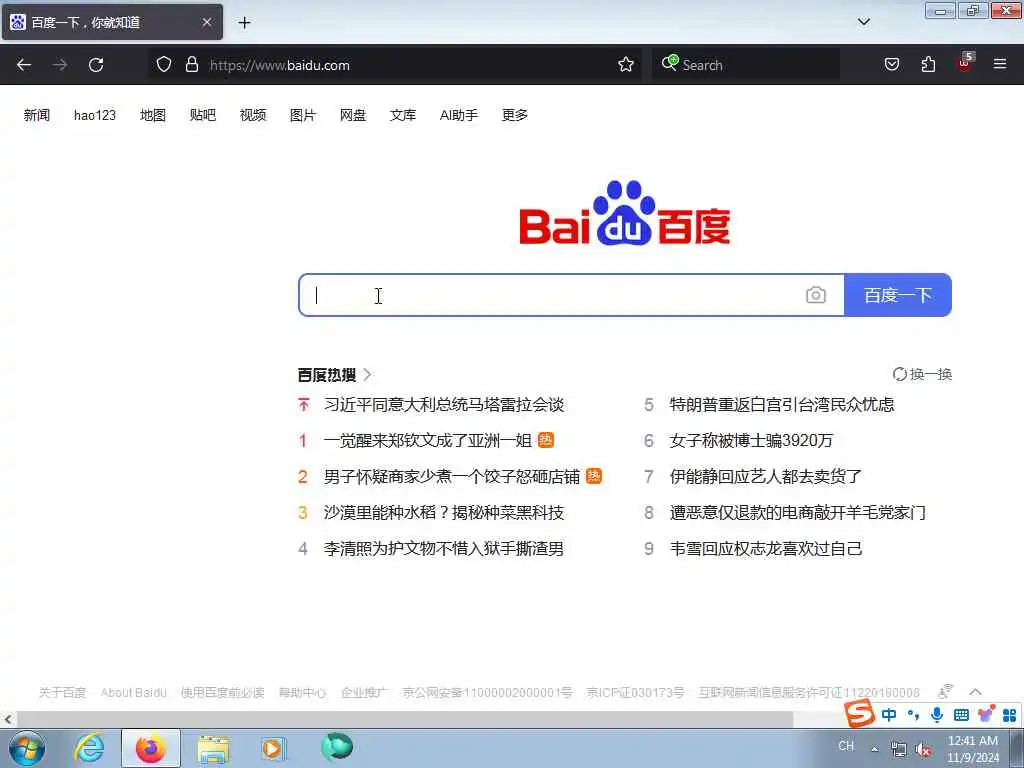Open the Windows Start button

[x=27, y=748]
